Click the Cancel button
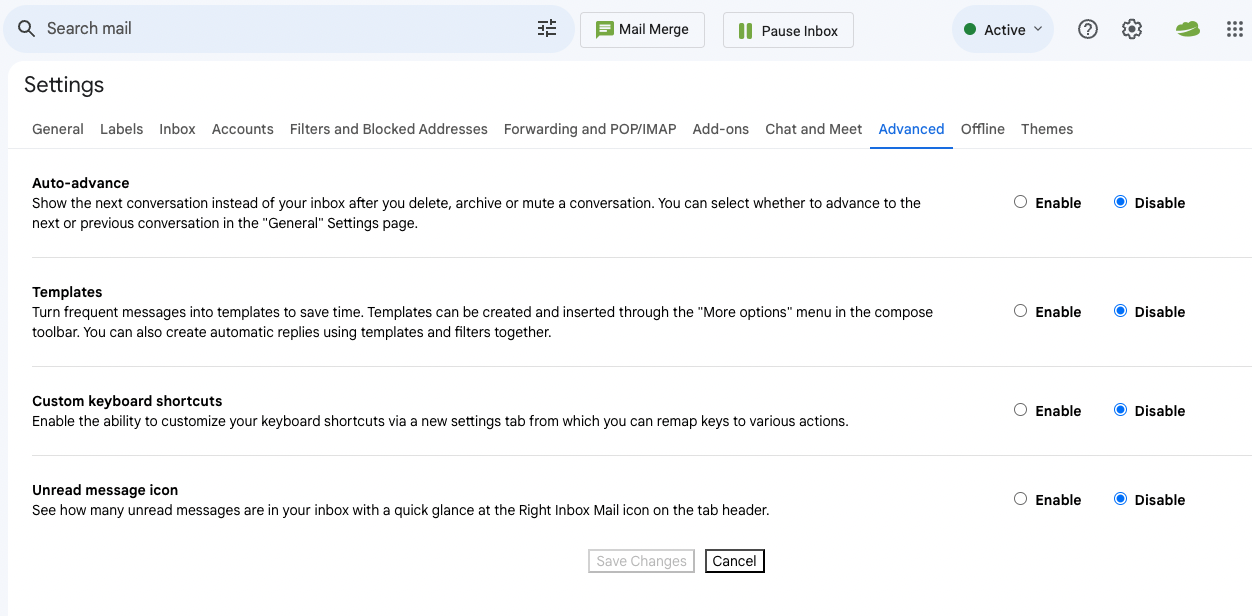Image resolution: width=1252 pixels, height=616 pixels. (x=734, y=561)
